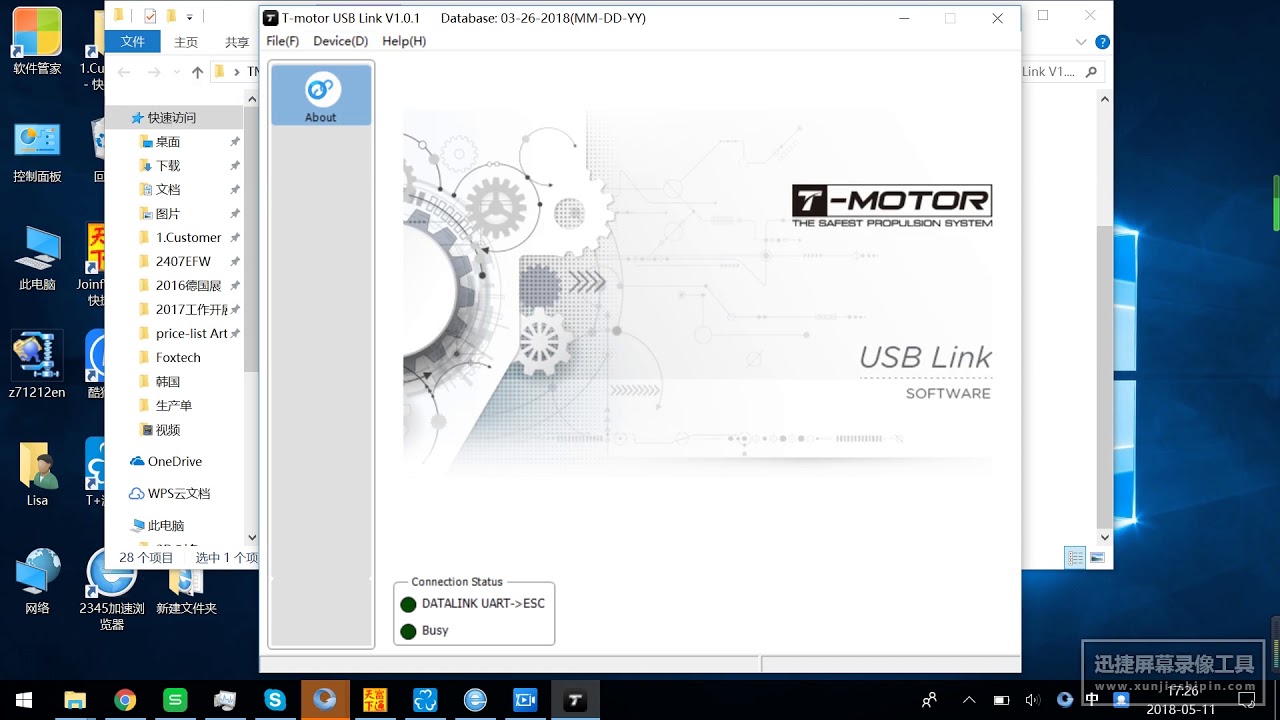The image size is (1280, 720).
Task: Expand the Explorer ribbon chevron
Action: coord(1081,42)
